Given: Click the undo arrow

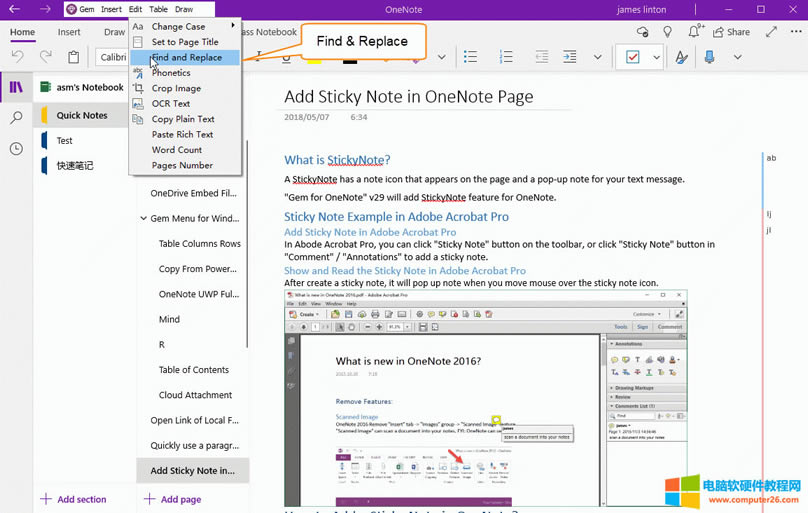Looking at the screenshot, I should click(x=18, y=58).
